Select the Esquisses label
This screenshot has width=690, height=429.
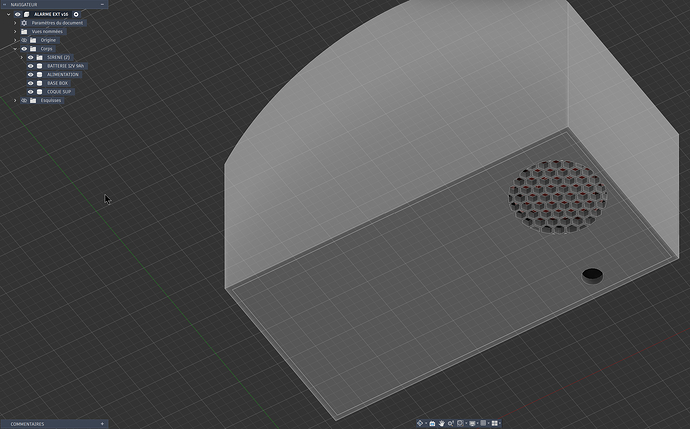point(51,100)
